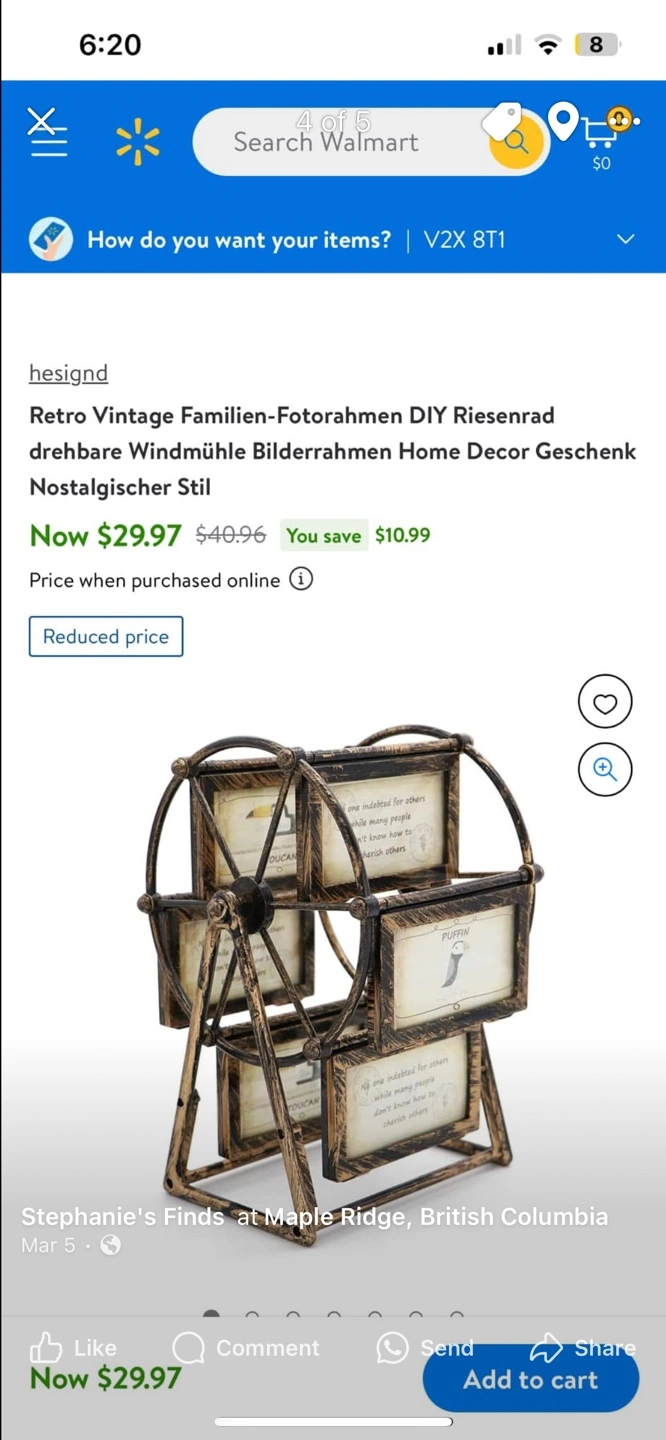Open the hamburger menu icon
Viewport: 666px width, 1440px height.
click(x=48, y=143)
